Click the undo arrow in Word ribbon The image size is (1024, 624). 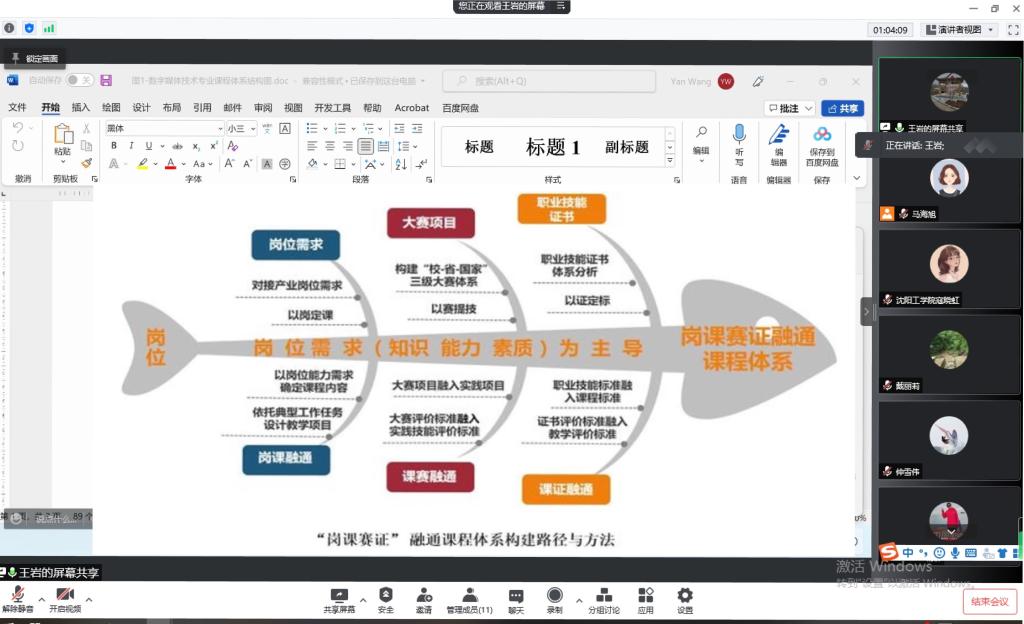coord(18,127)
